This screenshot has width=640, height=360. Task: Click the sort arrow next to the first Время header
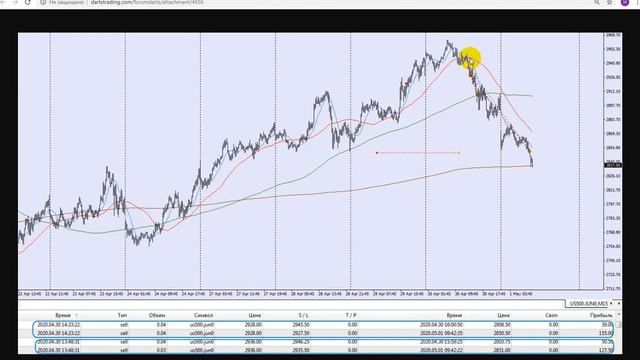[77, 315]
